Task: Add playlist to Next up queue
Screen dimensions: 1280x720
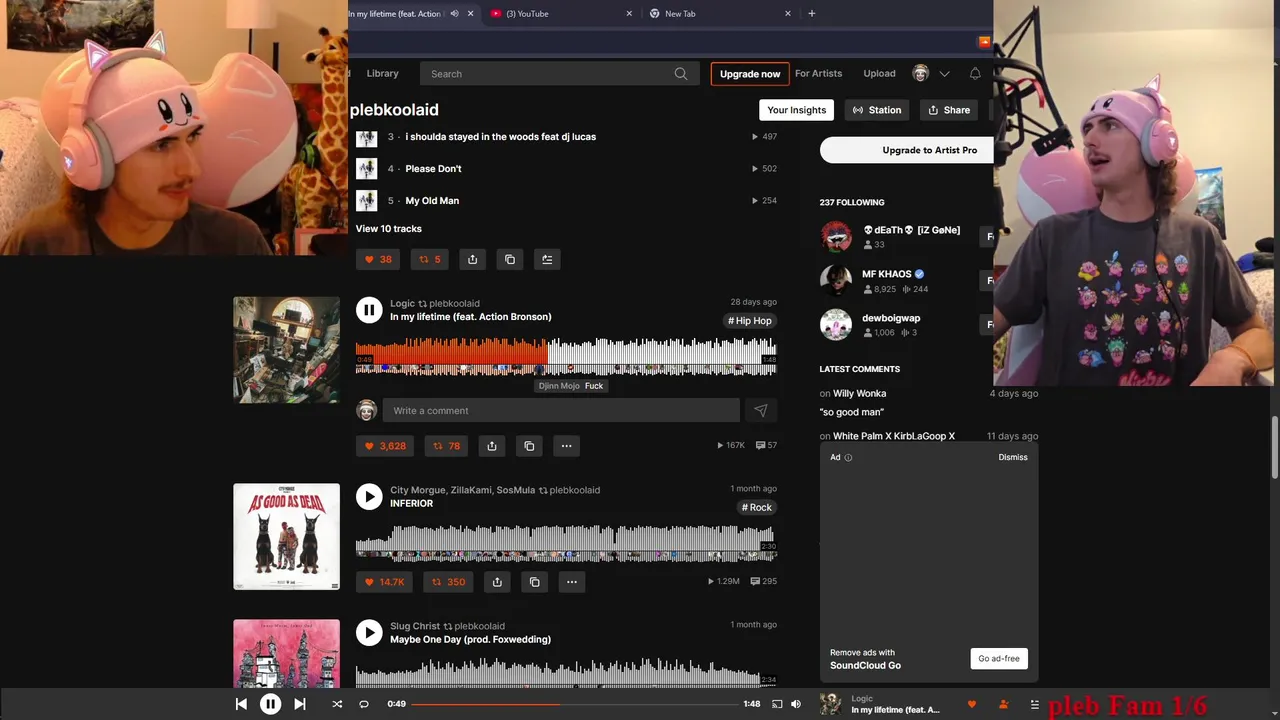Action: pos(547,259)
